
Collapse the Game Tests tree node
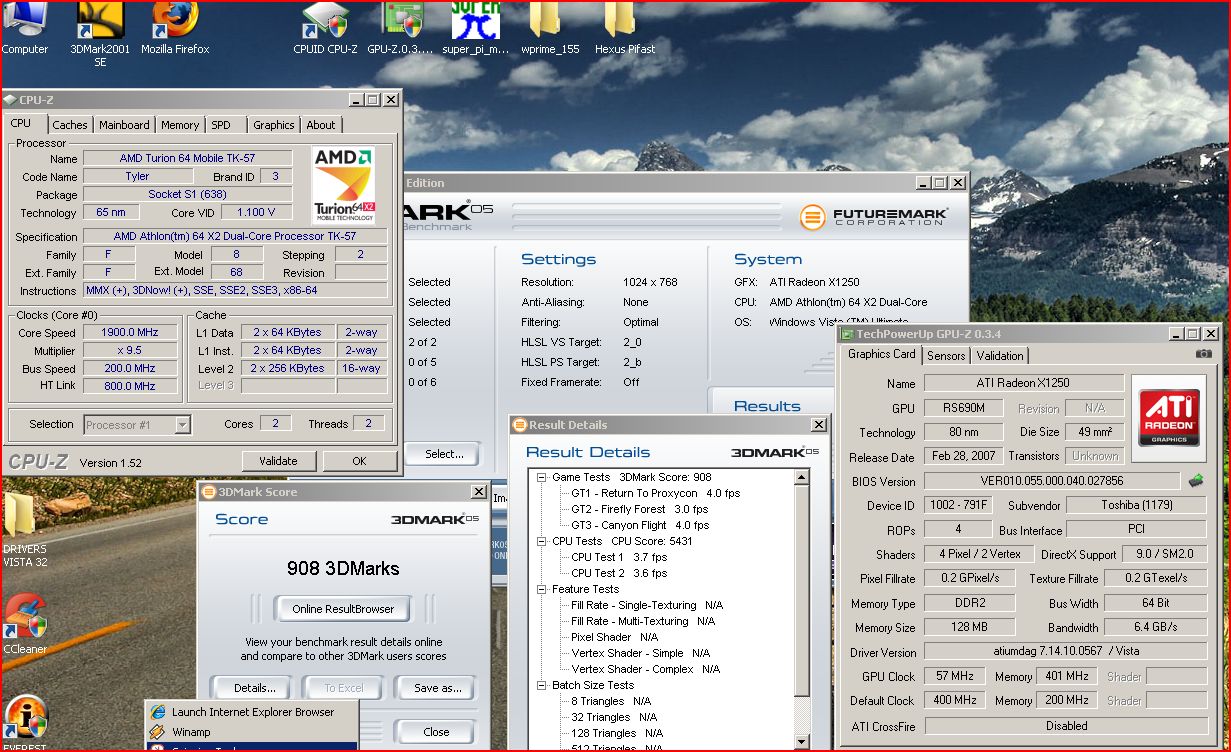point(542,477)
